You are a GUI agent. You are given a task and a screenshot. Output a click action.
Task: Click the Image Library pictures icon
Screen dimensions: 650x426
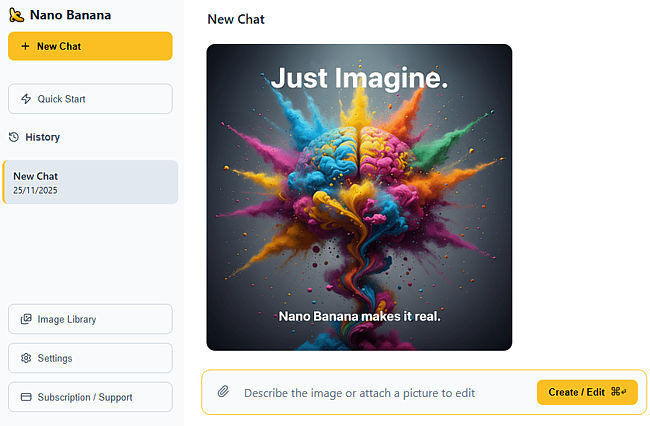[x=25, y=320]
